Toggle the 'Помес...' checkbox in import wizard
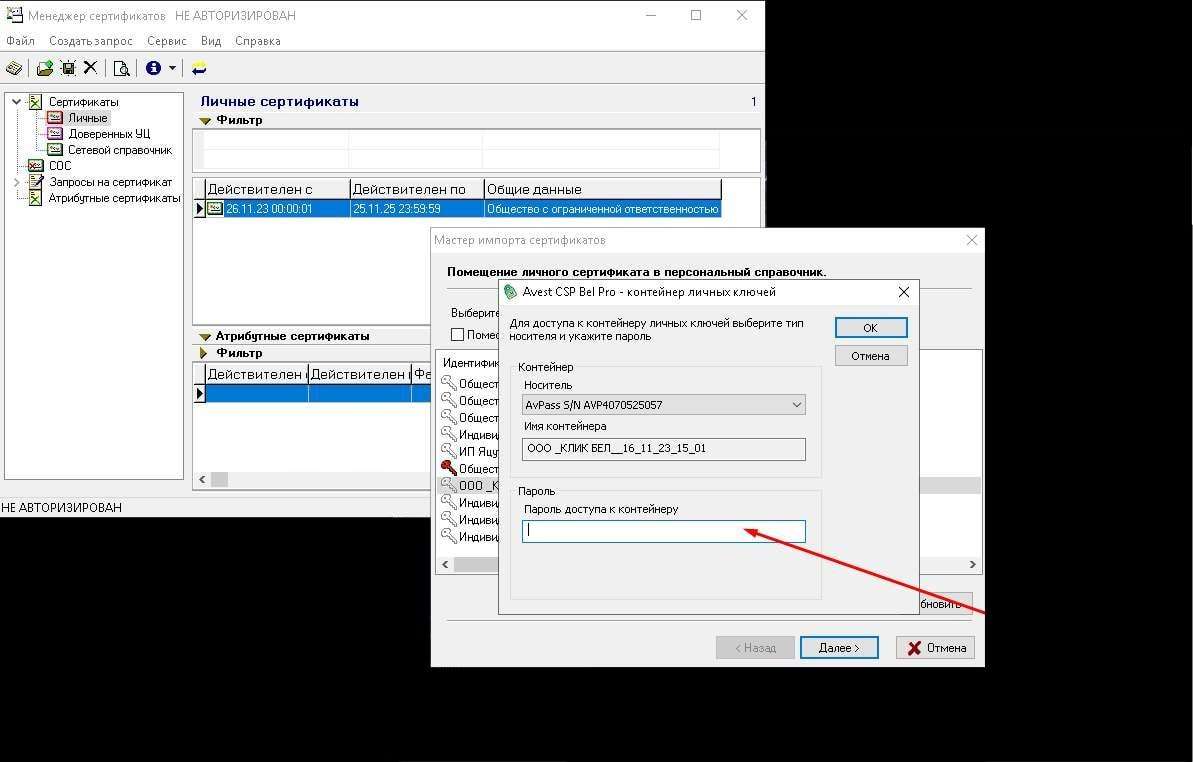The width and height of the screenshot is (1193, 762). (457, 335)
